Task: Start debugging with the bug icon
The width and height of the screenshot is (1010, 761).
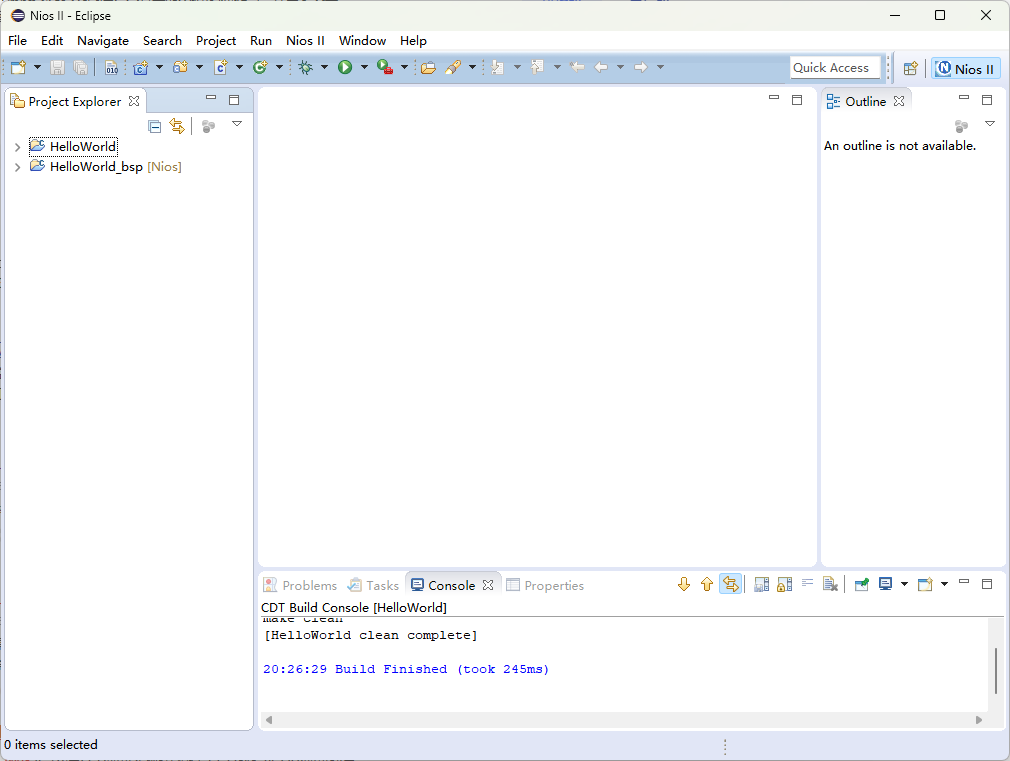Action: click(x=306, y=67)
